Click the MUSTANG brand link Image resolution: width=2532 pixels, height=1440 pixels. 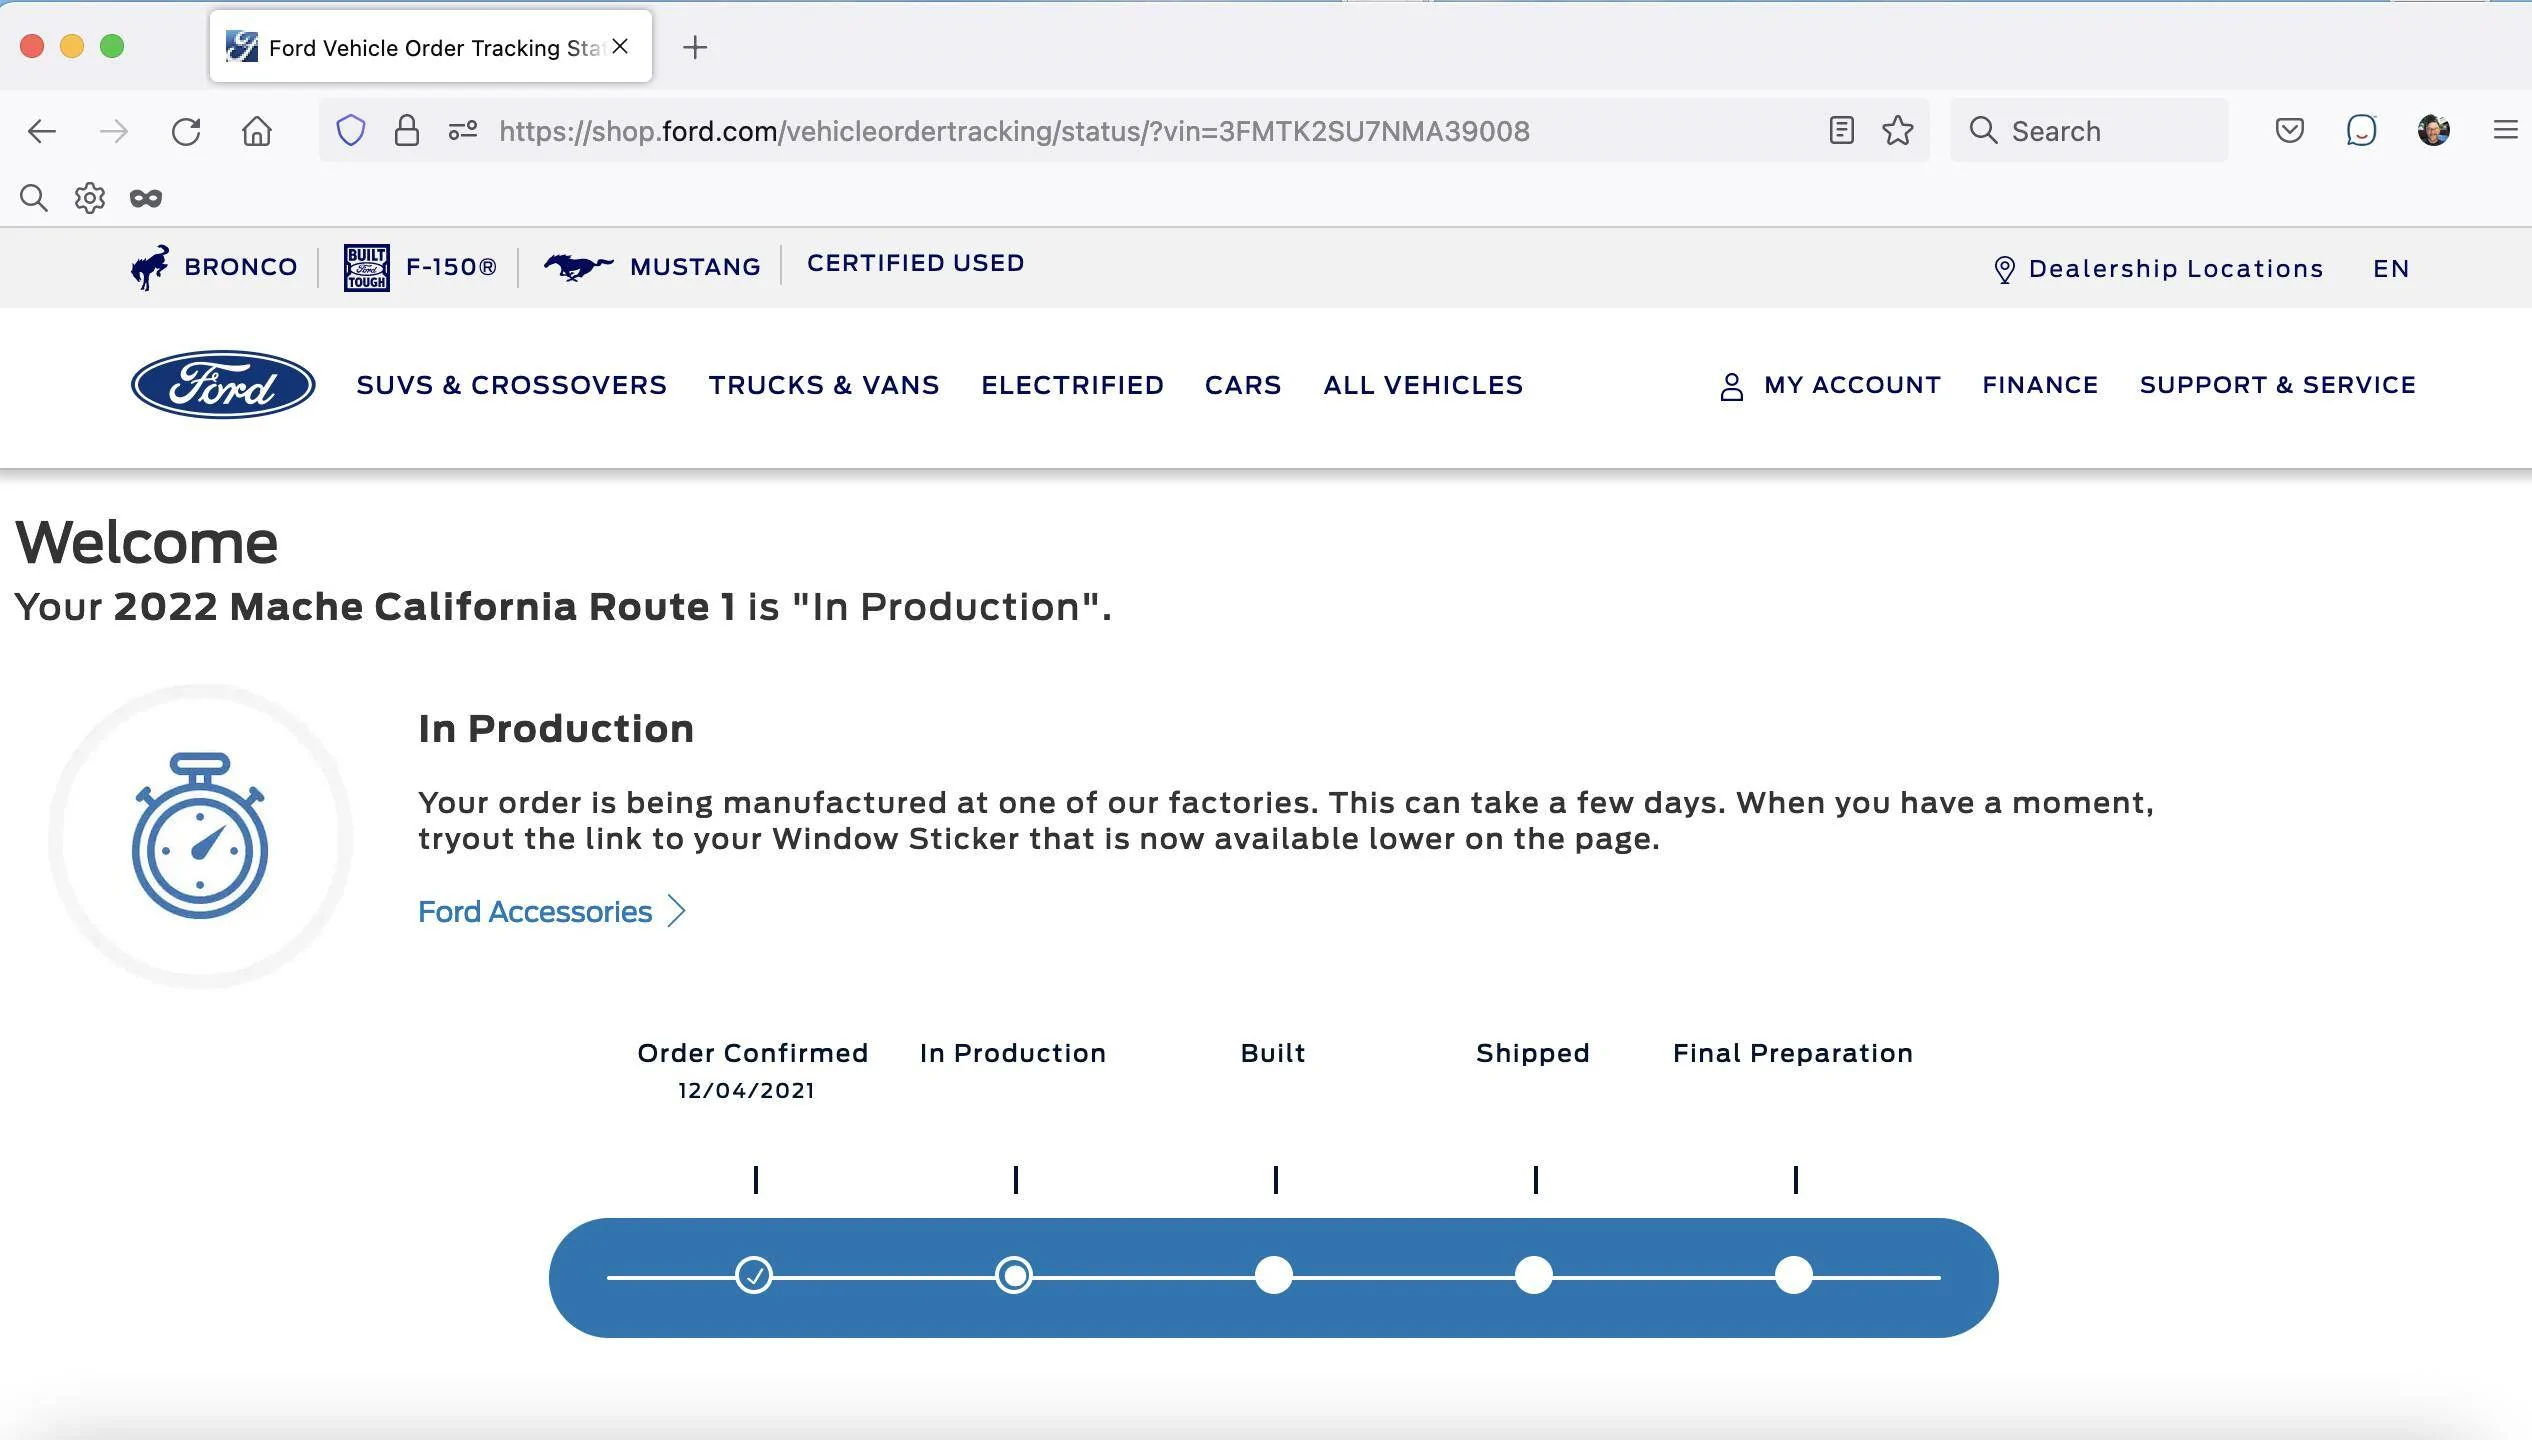[x=695, y=267]
